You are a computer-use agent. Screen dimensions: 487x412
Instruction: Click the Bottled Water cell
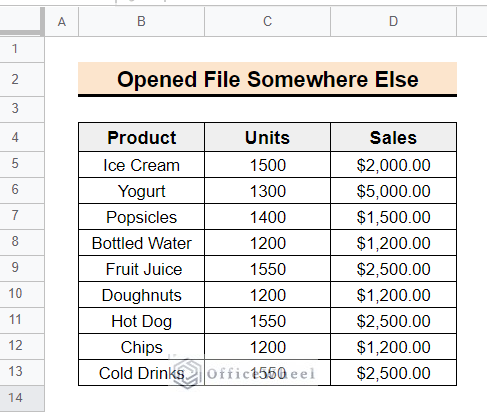141,243
